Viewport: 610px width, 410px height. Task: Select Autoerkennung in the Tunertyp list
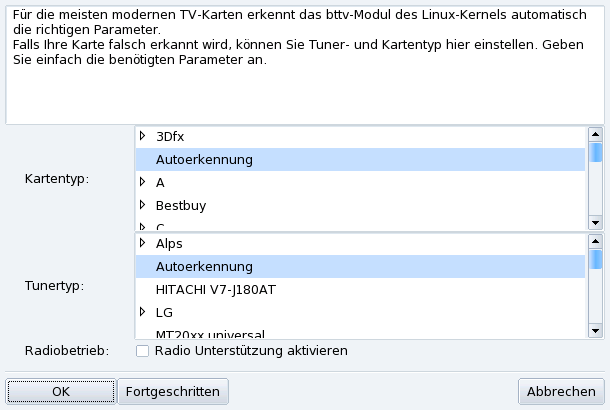click(x=204, y=267)
